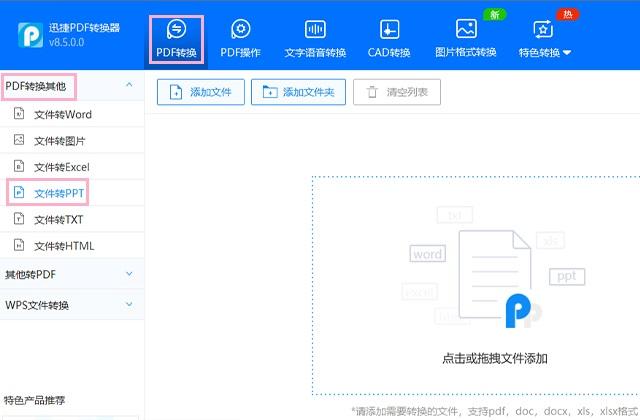Expand the 其他转PDF section chevron

[x=129, y=273]
